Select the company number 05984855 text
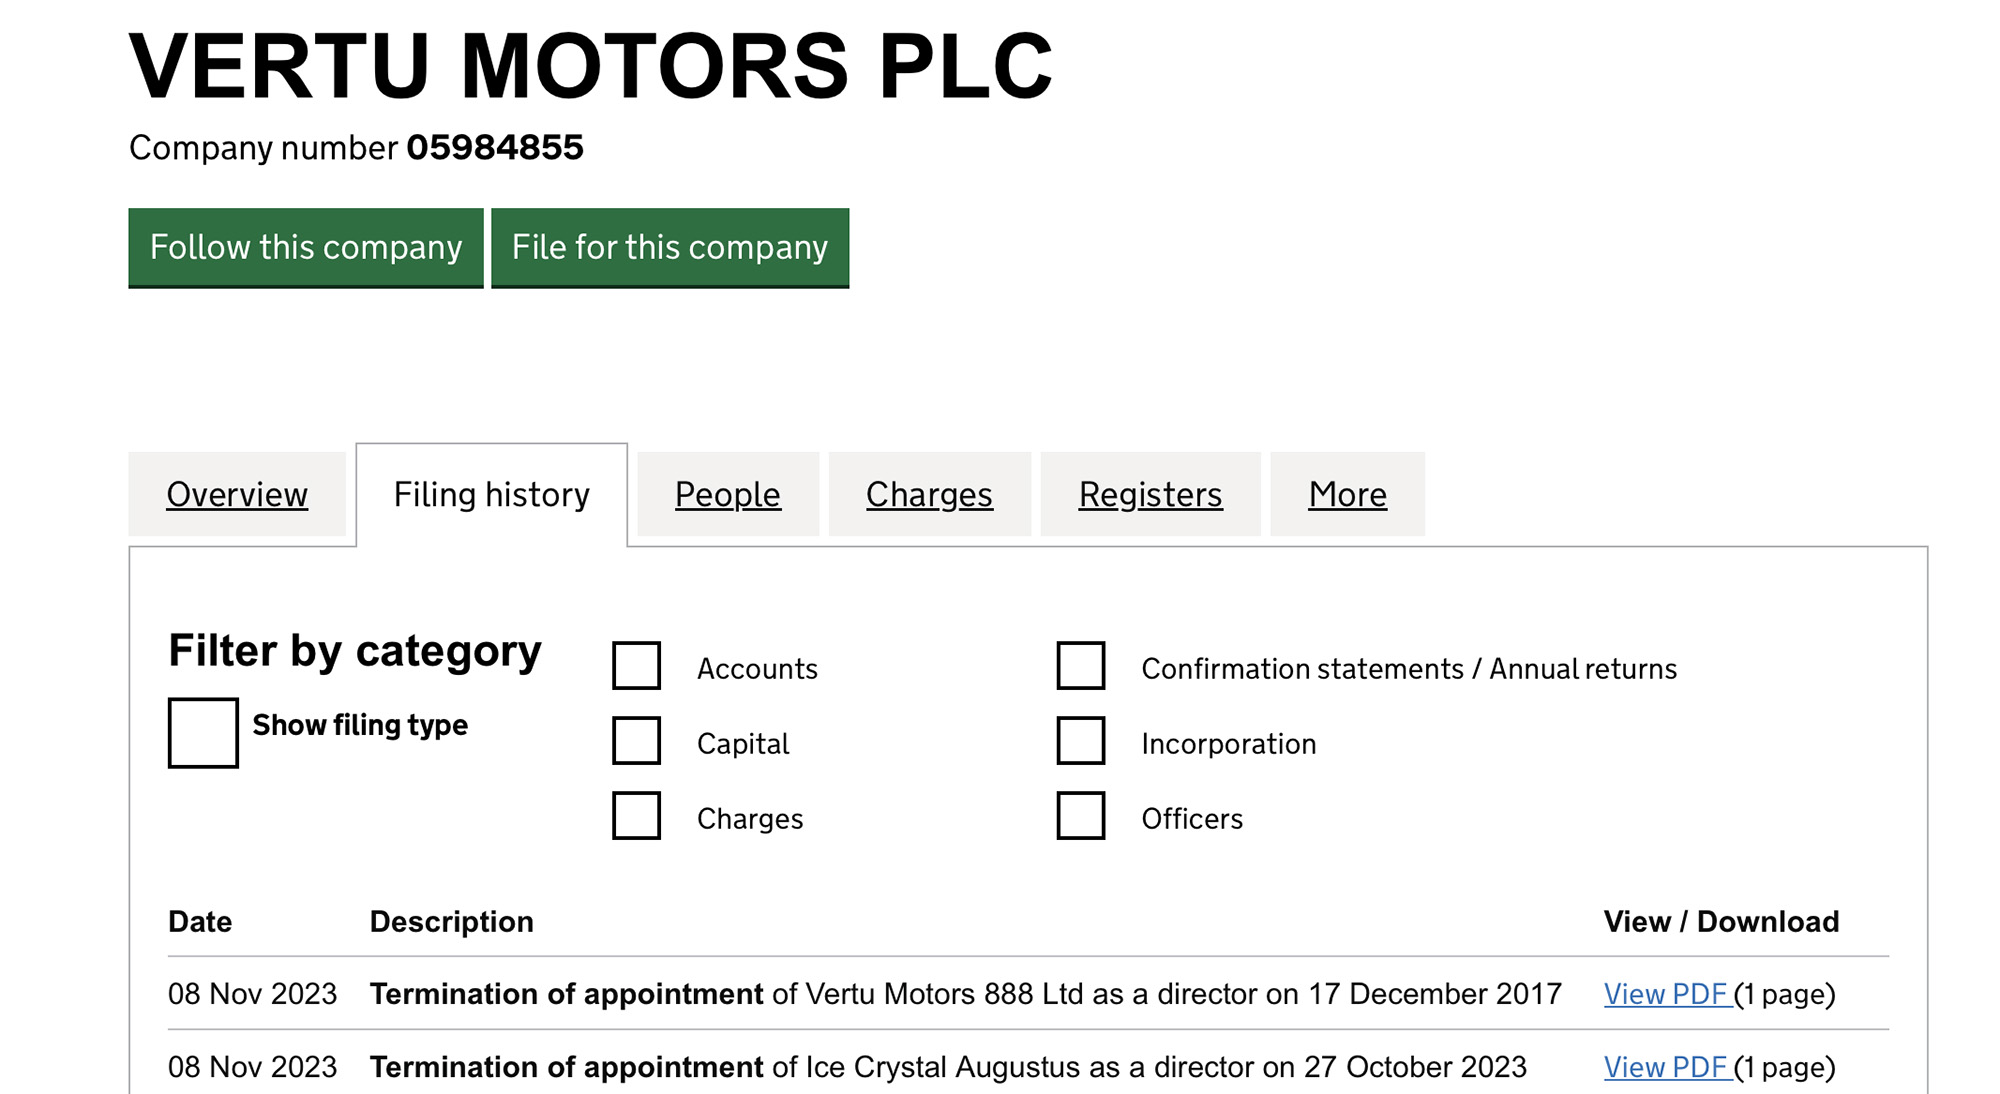Viewport: 2000px width, 1094px height. point(494,147)
